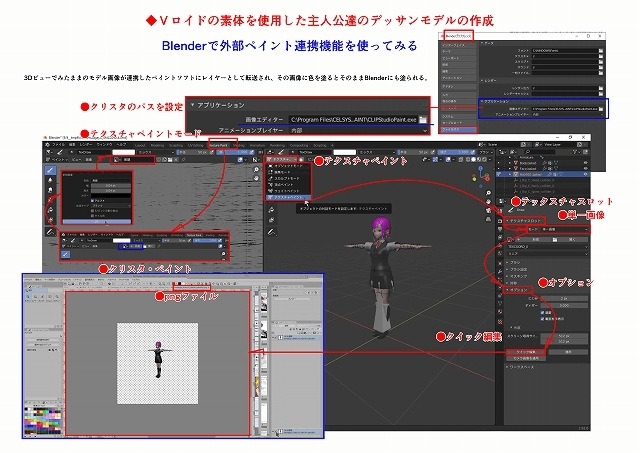Click the viewport navigation axis gizmo
Screen dimensions: 640x453
[482, 175]
